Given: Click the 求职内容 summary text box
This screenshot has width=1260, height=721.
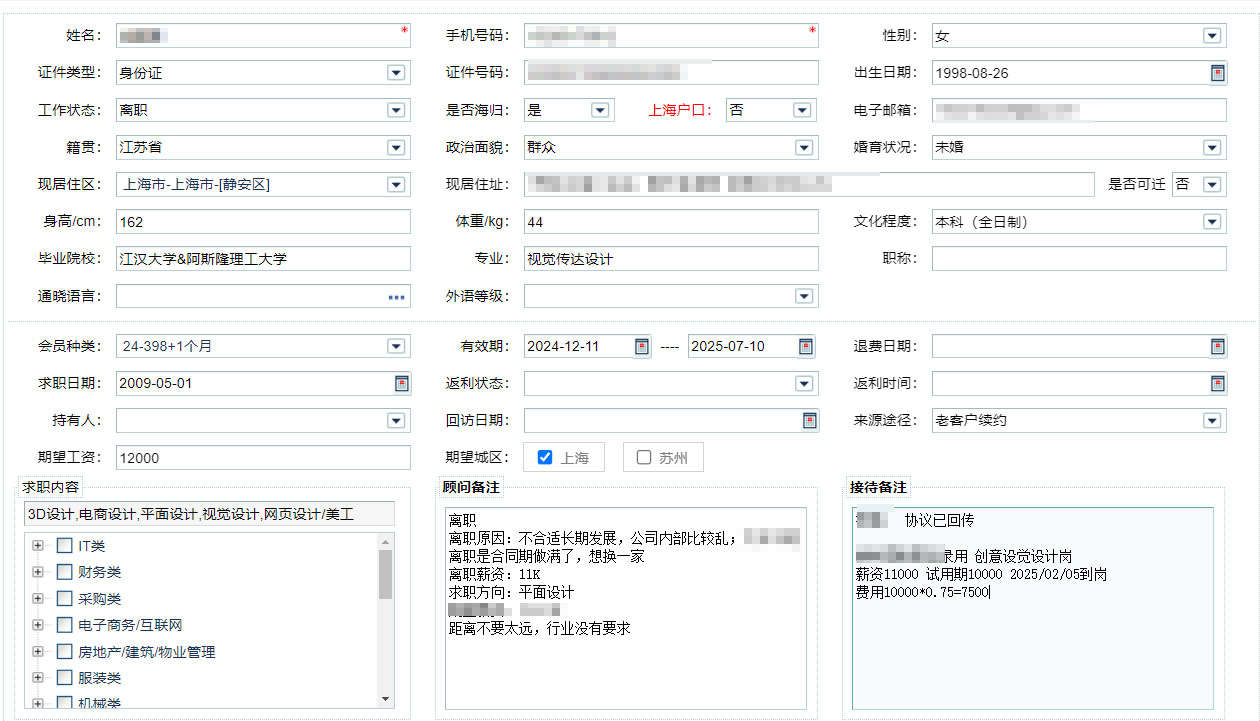Looking at the screenshot, I should pos(209,514).
